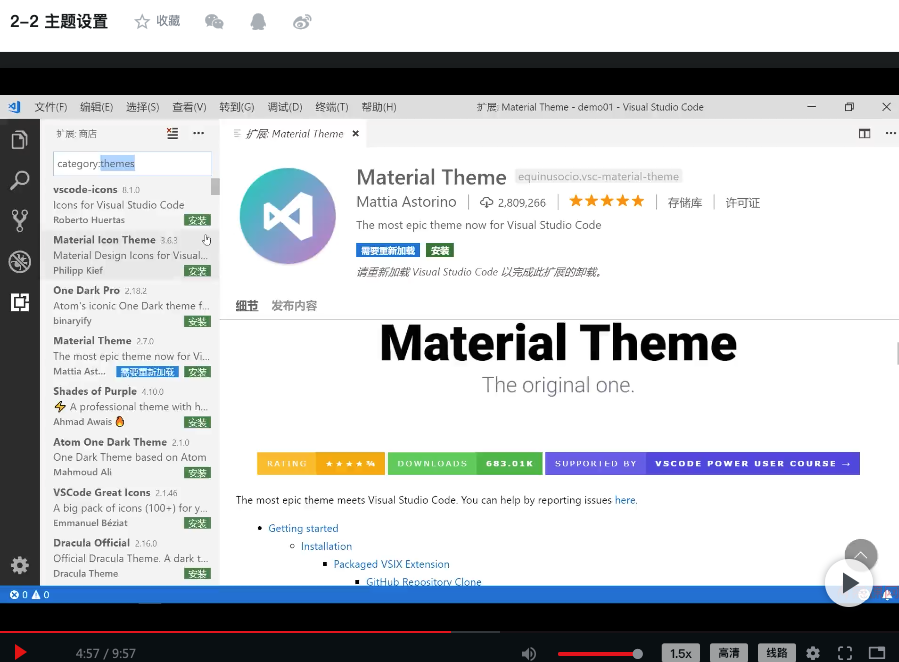Open Packaged VSIX Extension link
The width and height of the screenshot is (899, 662).
tap(392, 564)
